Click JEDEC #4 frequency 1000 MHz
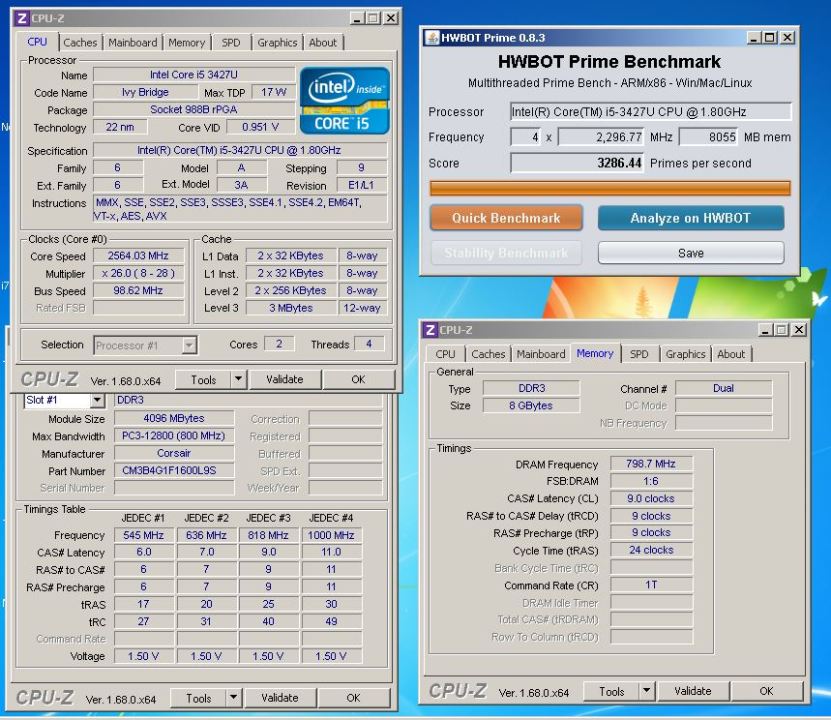 [x=331, y=535]
